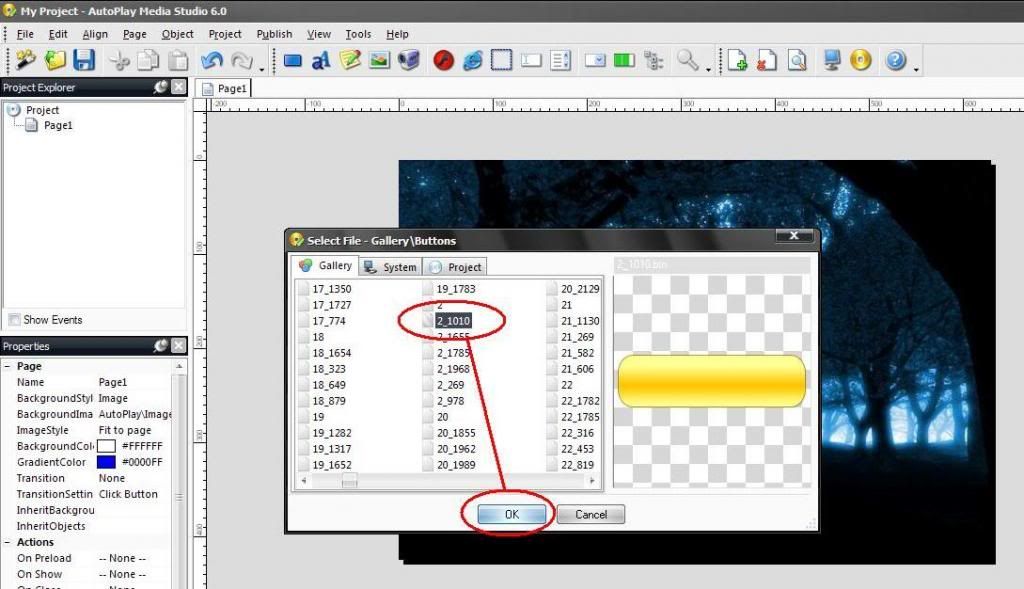Click the blue GradientColor swatch
This screenshot has height=589, width=1024.
106,462
